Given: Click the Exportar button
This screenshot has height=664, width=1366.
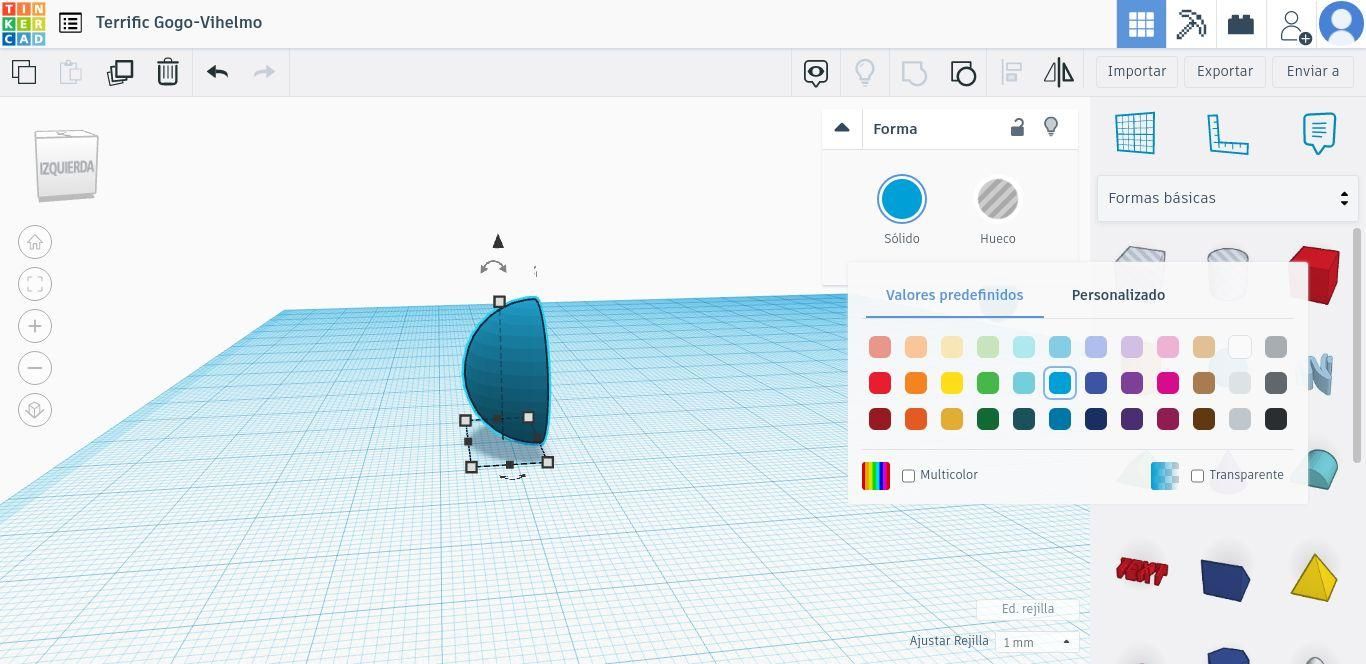Looking at the screenshot, I should tap(1225, 71).
